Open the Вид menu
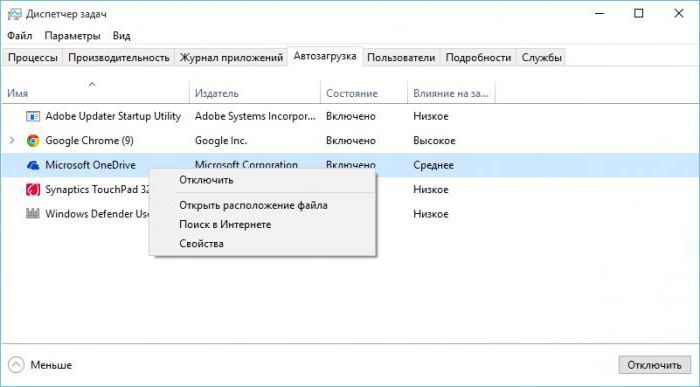Screen dimensions: 700x387 (x=121, y=36)
